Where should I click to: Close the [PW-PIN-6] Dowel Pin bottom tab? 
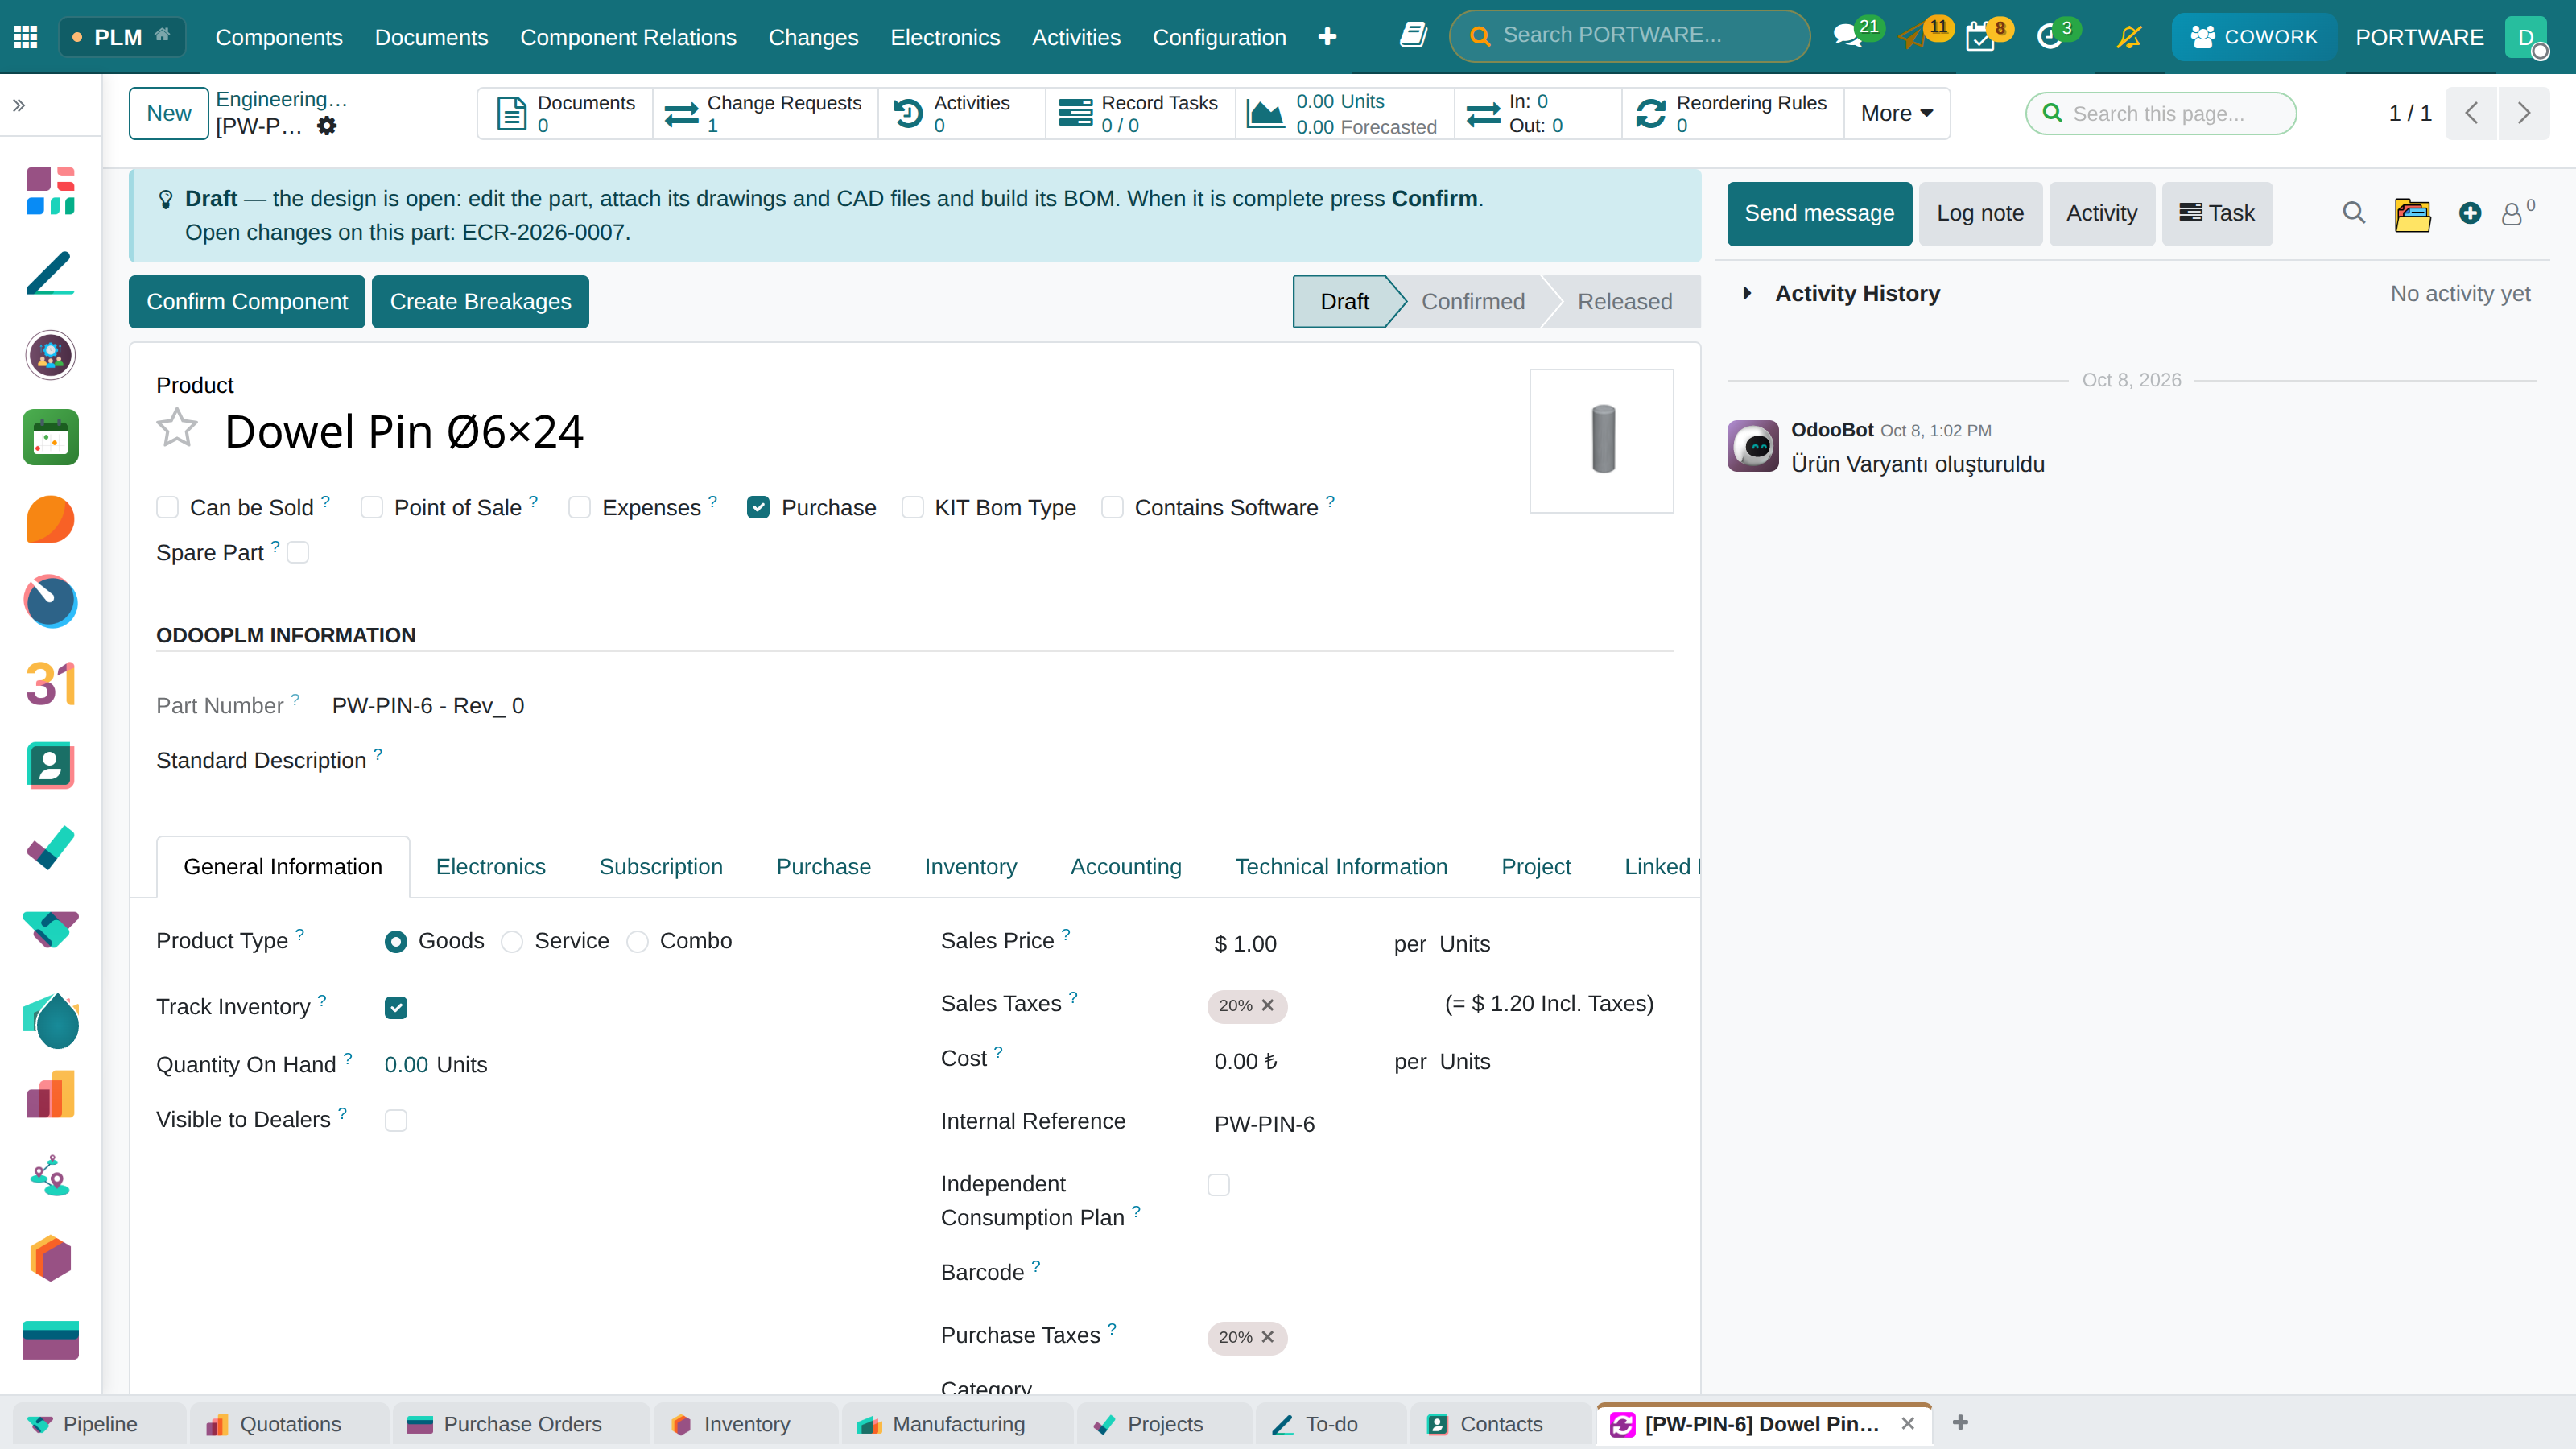pyautogui.click(x=1908, y=1424)
